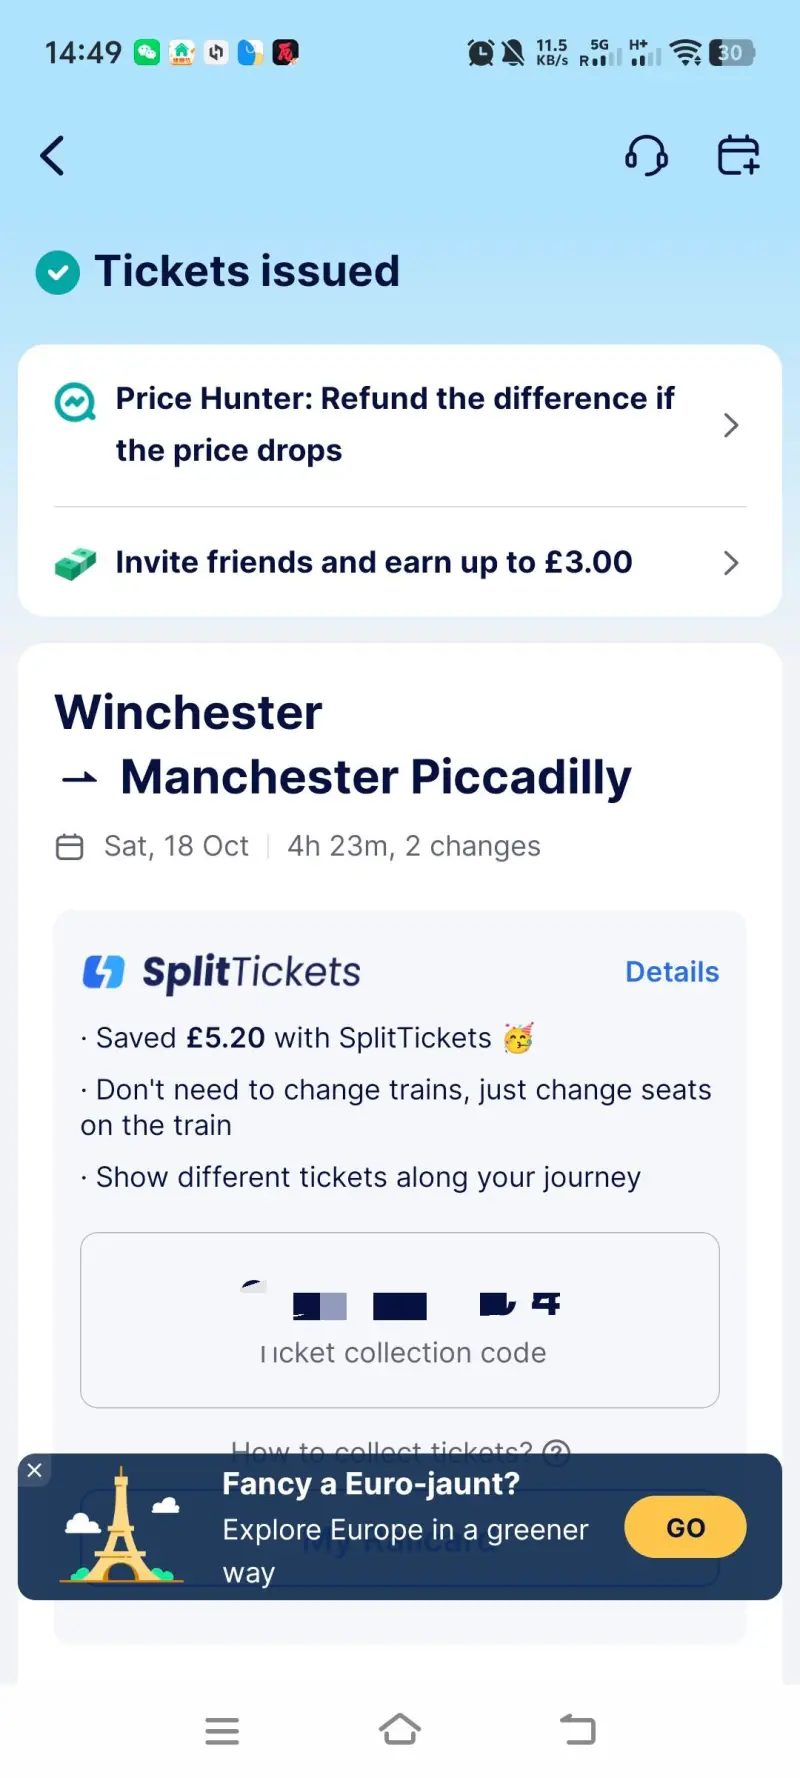The image size is (800, 1778).
Task: Tap the Android home button
Action: [x=400, y=1730]
